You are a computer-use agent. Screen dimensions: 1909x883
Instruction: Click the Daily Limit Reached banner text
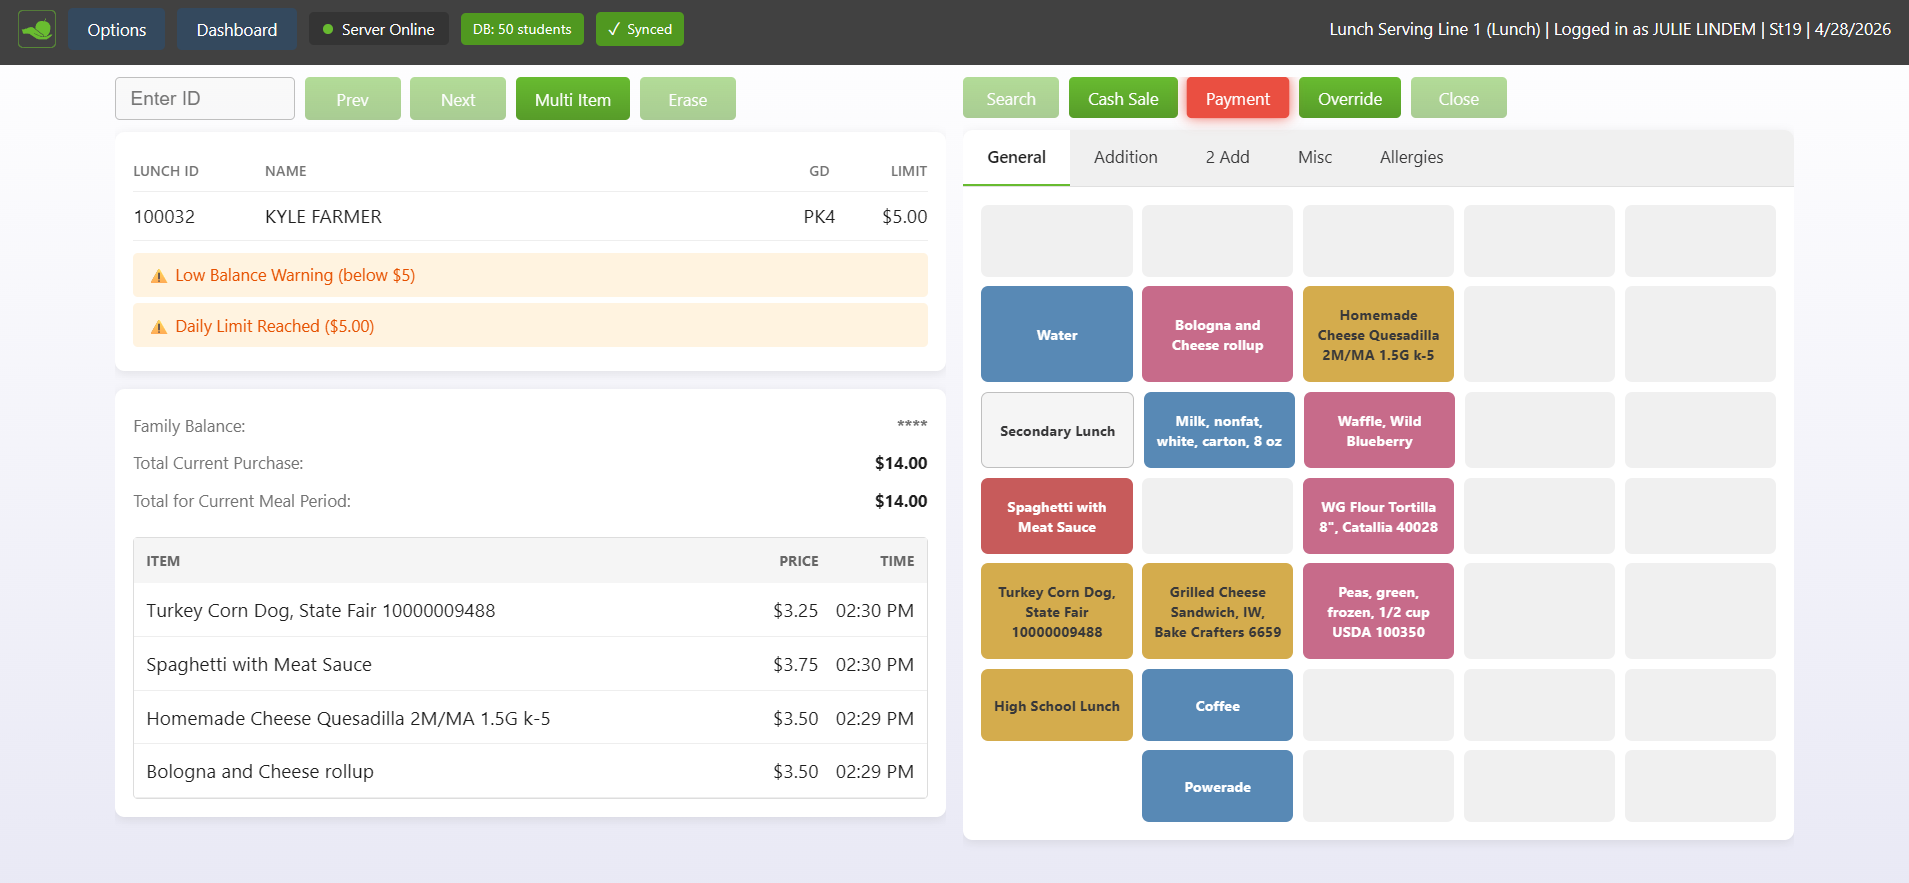tap(274, 326)
